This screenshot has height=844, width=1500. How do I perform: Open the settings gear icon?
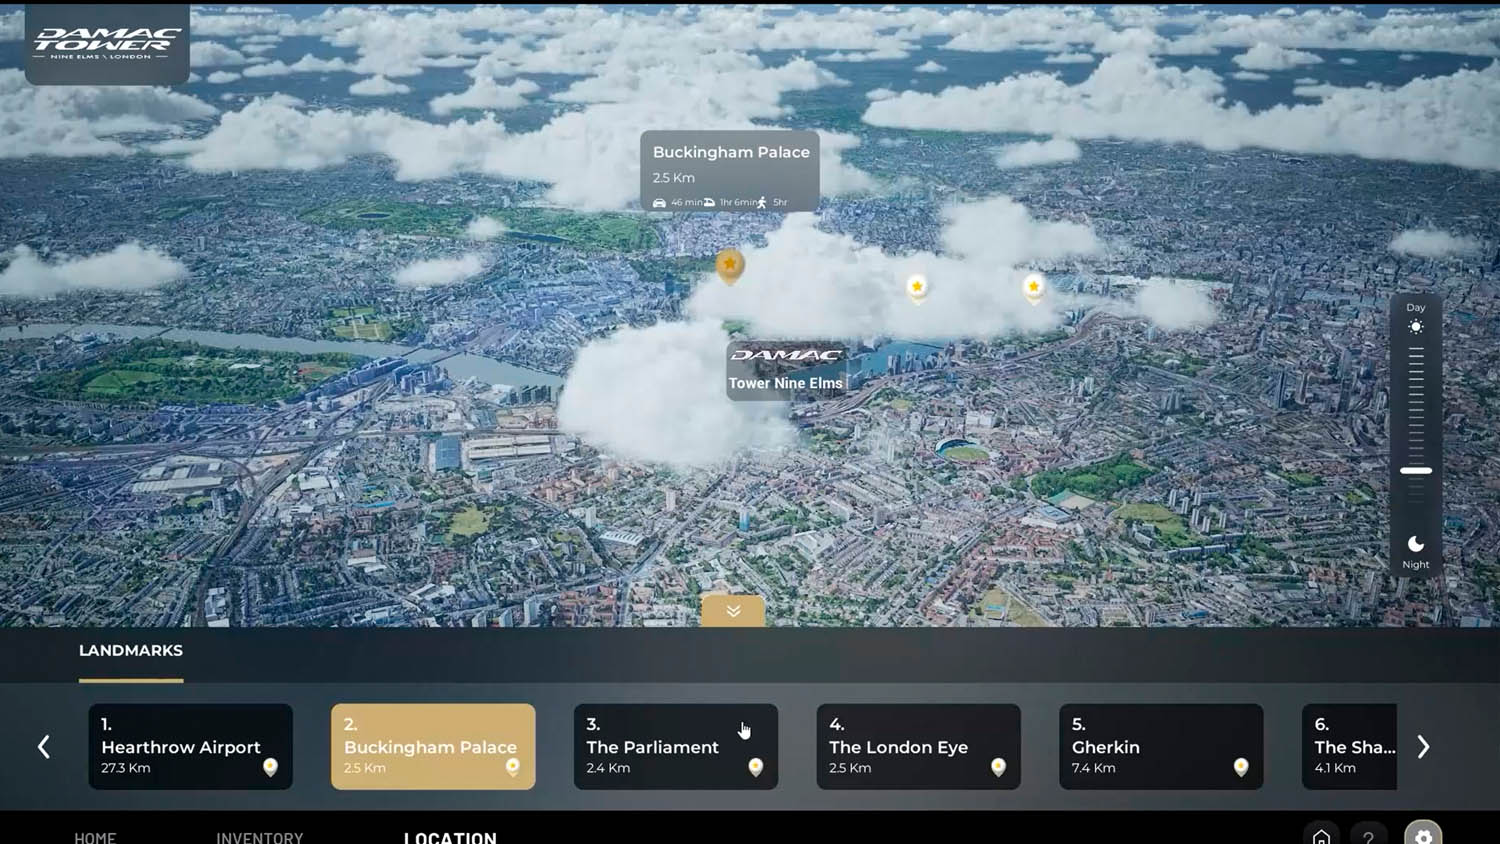[x=1423, y=834]
